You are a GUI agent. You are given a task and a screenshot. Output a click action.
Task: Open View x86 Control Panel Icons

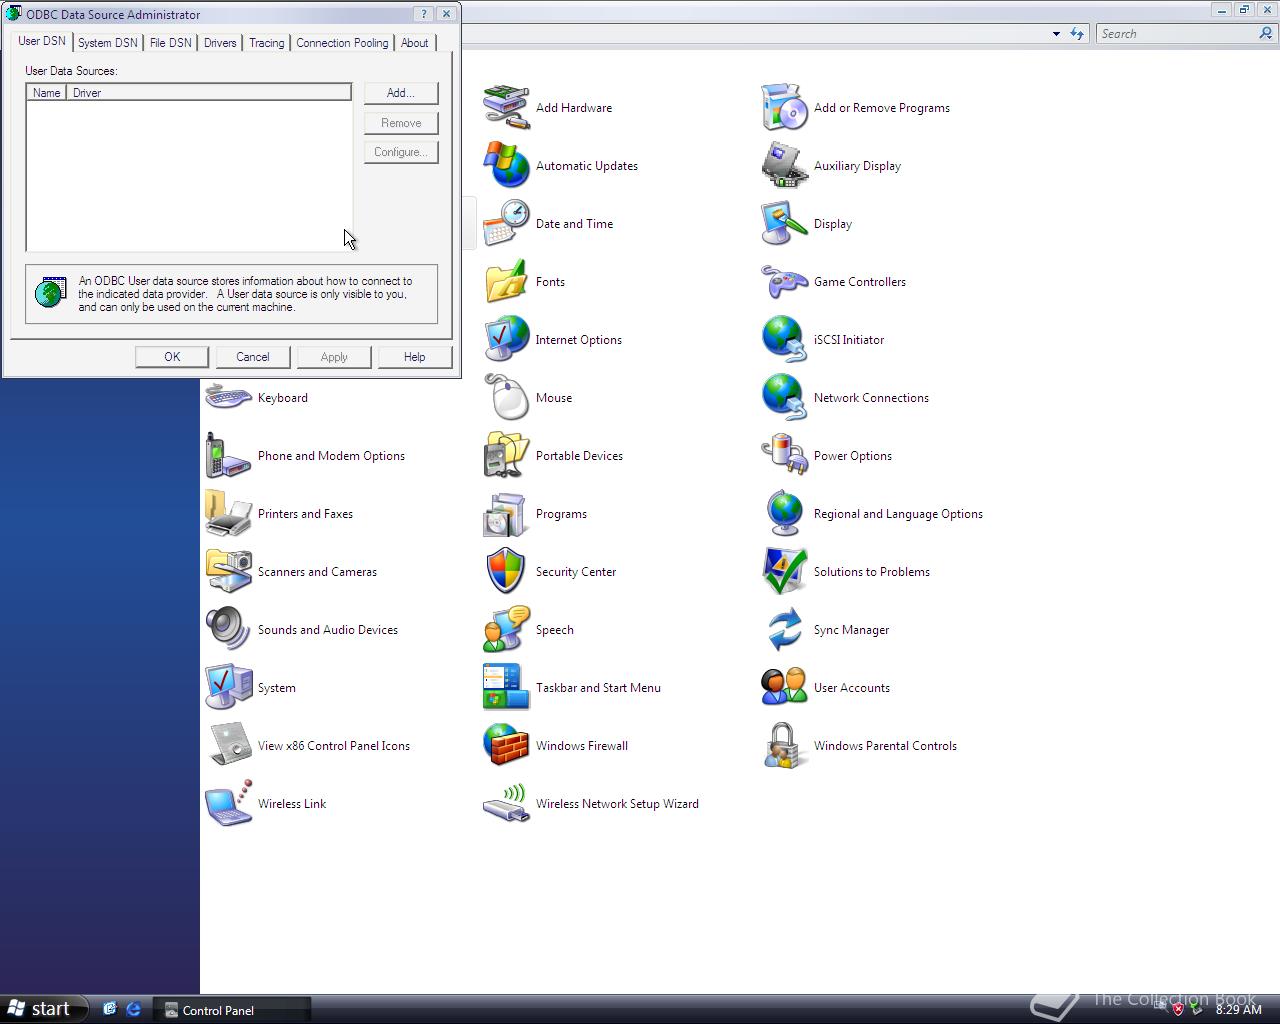click(x=228, y=746)
